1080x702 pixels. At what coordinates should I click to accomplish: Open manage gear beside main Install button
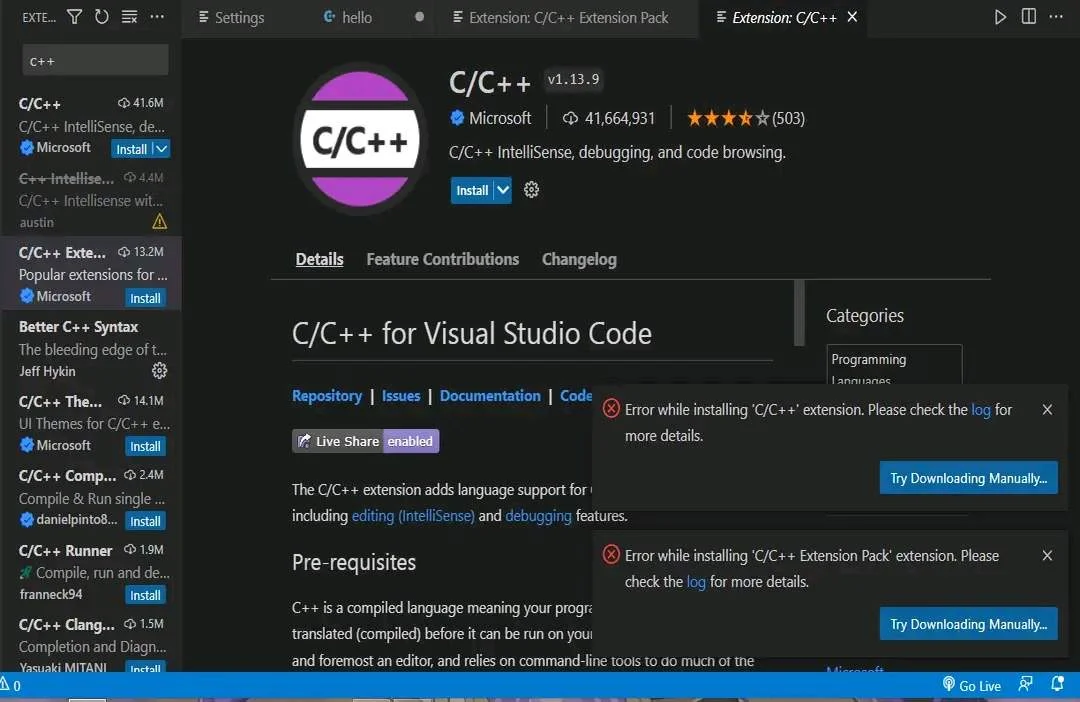pos(531,189)
